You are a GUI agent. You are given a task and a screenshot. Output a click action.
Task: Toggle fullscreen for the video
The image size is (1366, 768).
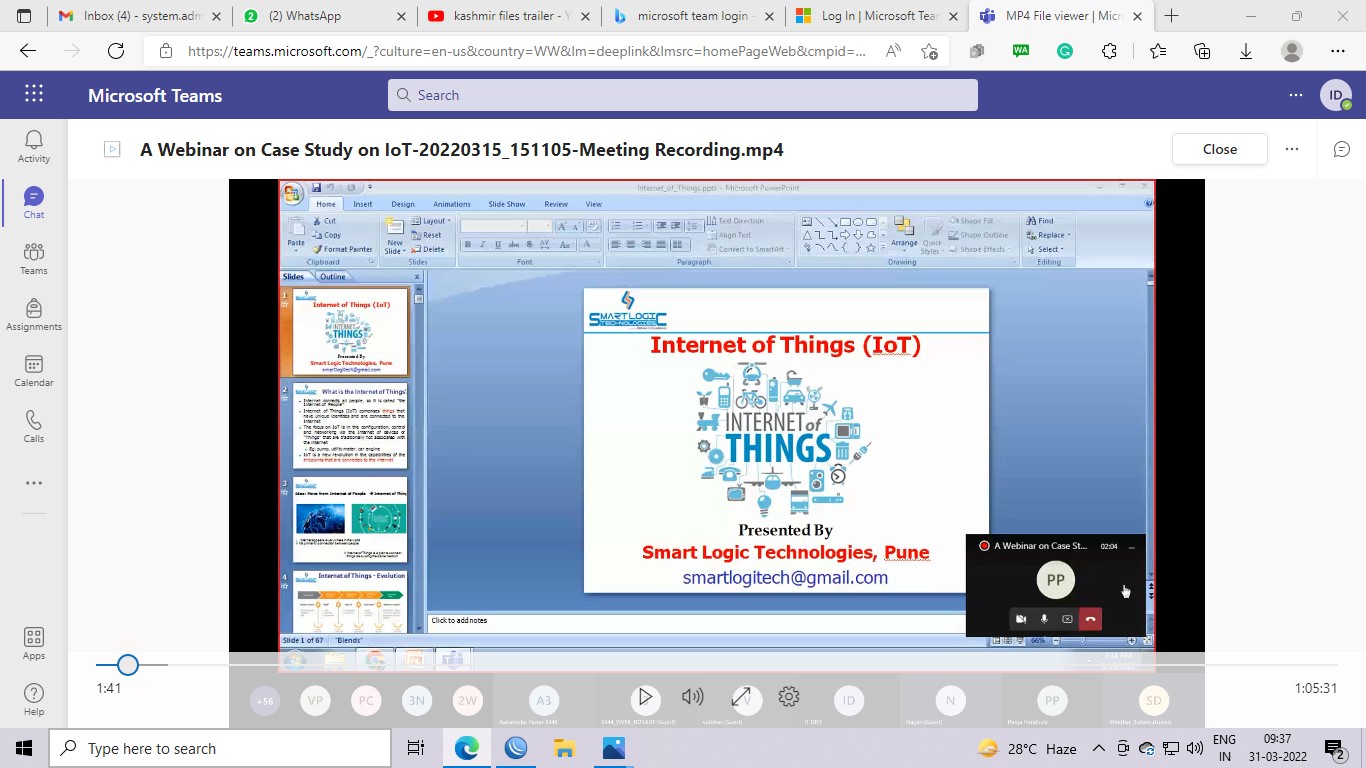coord(741,697)
